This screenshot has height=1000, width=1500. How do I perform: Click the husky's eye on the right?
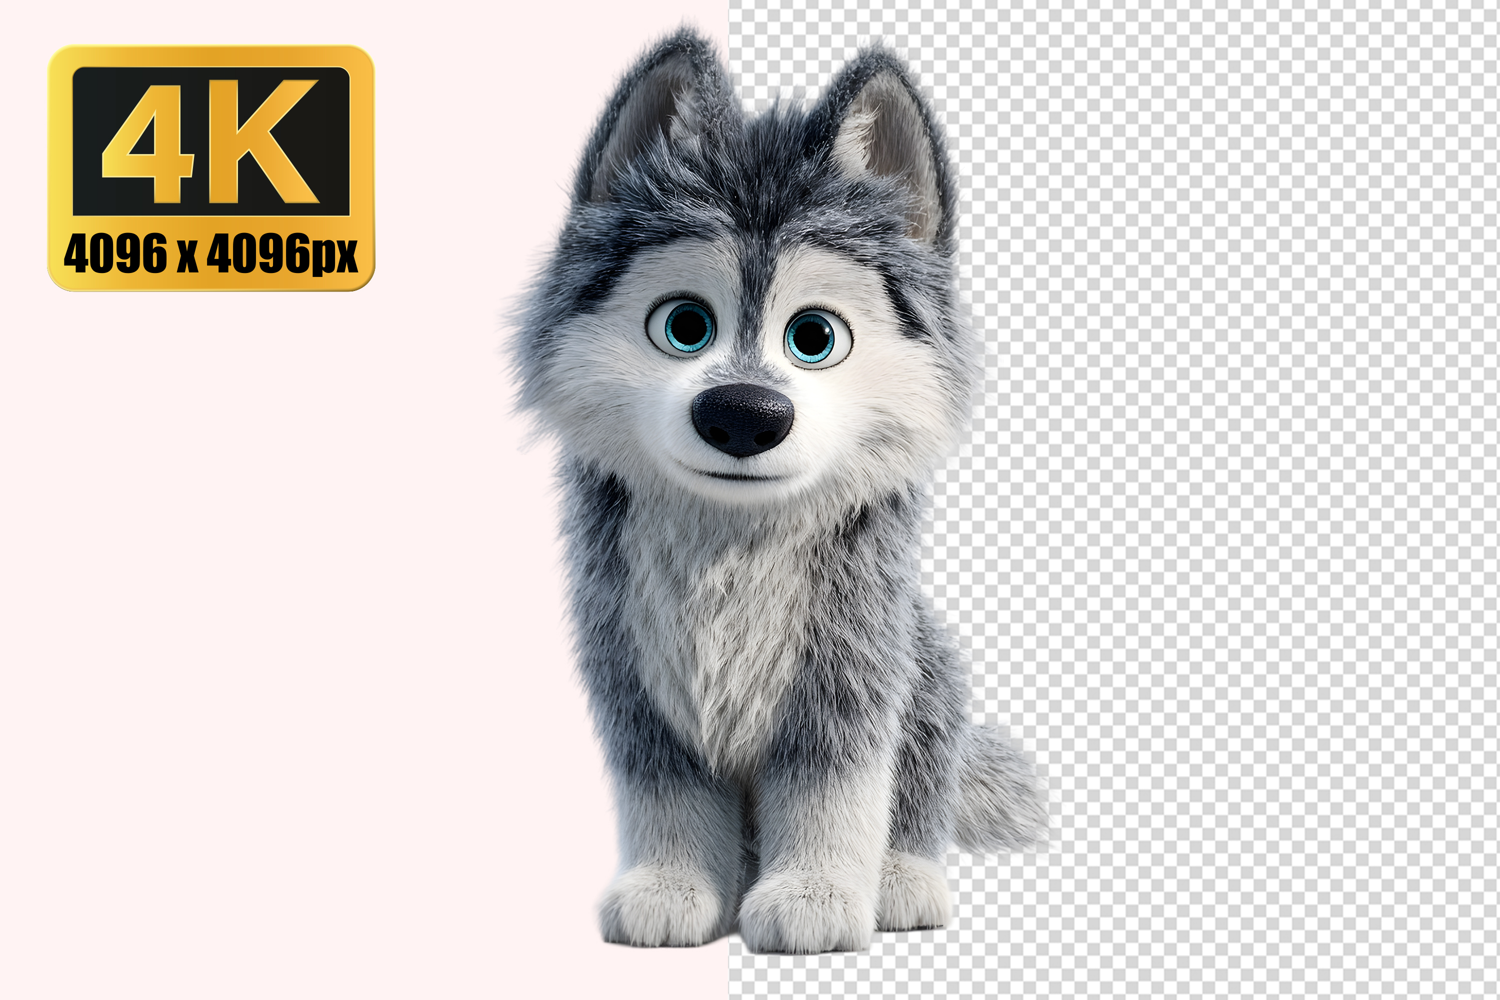(812, 338)
